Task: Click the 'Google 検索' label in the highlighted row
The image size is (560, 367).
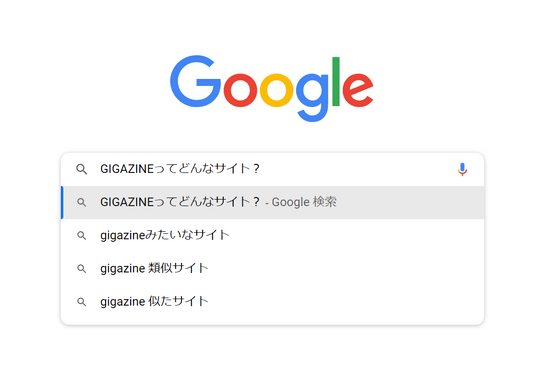Action: pyautogui.click(x=304, y=202)
